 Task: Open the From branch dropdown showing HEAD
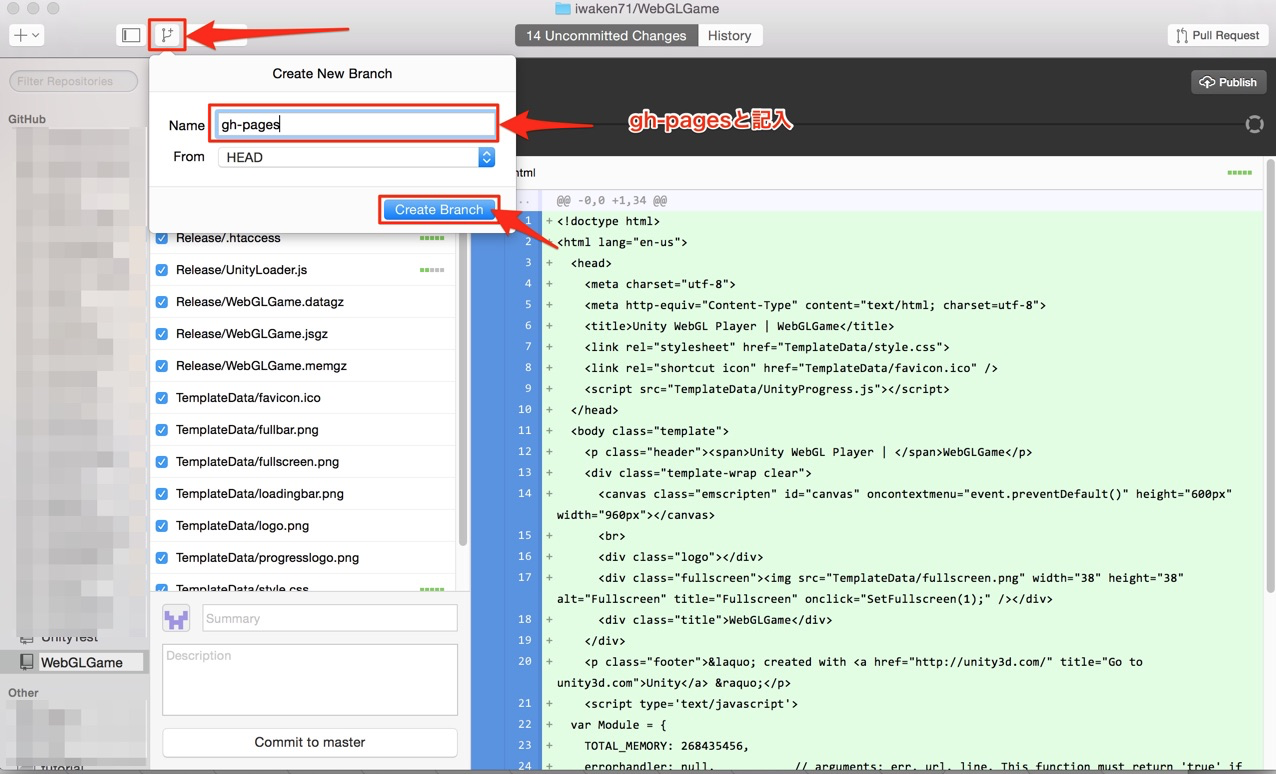355,157
